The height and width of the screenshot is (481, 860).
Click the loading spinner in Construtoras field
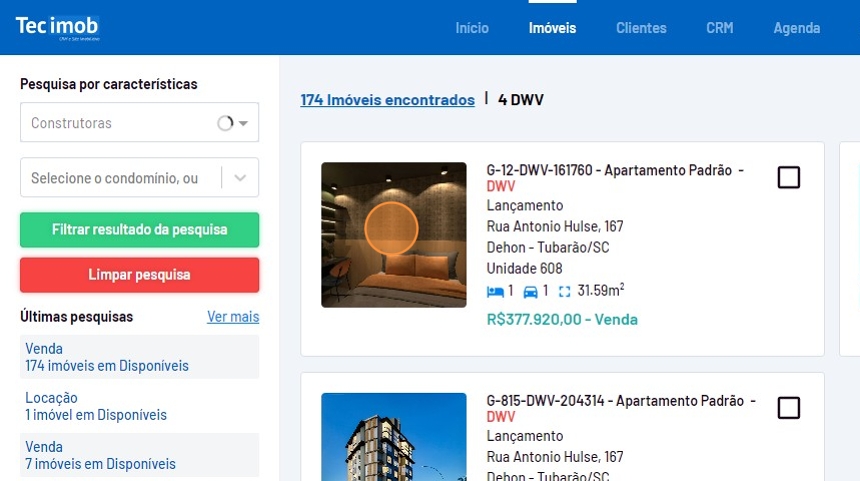click(x=225, y=123)
